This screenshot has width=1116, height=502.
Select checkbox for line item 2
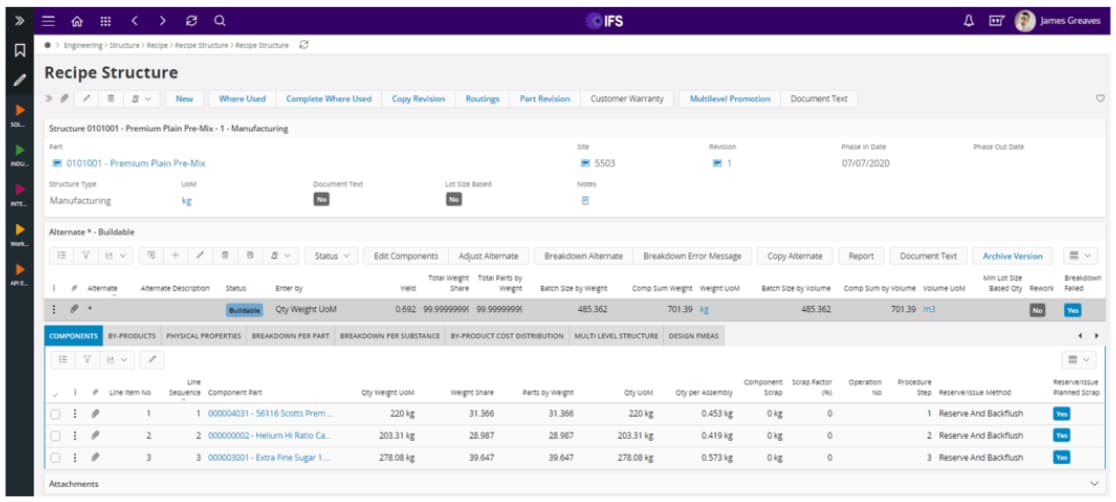coord(56,435)
